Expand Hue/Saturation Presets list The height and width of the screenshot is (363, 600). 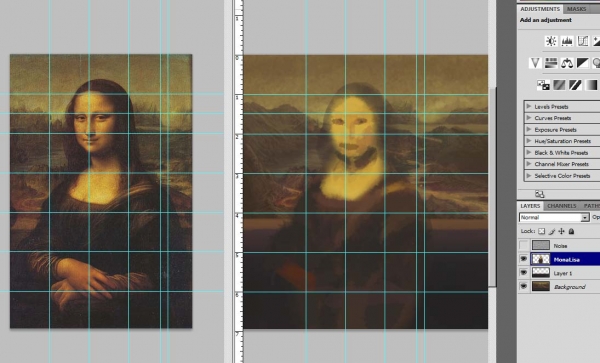point(529,141)
